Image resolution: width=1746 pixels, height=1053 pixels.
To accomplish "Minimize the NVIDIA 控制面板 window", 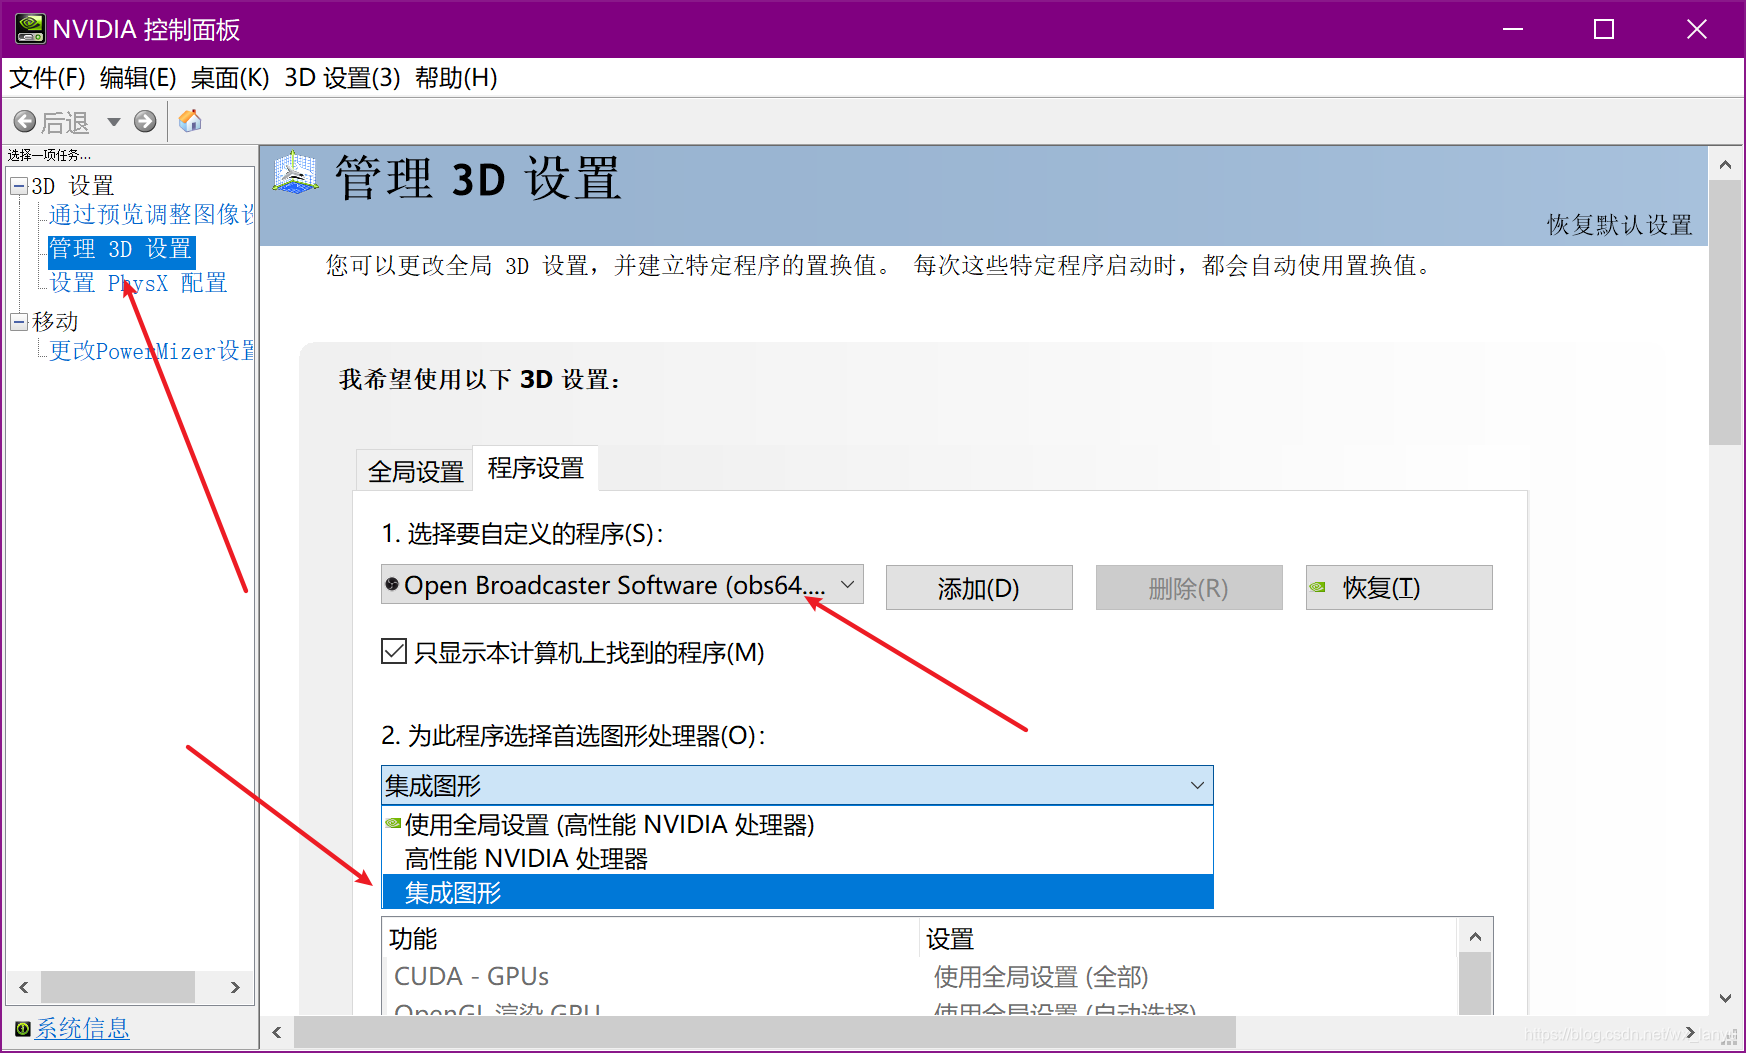I will click(x=1513, y=29).
